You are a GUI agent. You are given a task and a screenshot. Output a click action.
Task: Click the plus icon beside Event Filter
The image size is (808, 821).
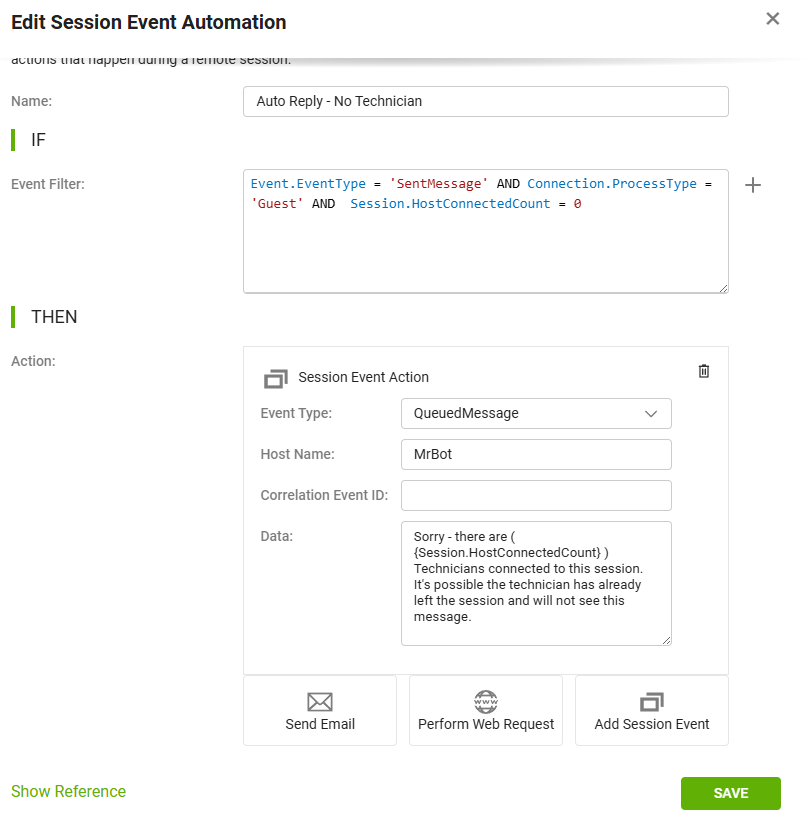click(x=754, y=185)
